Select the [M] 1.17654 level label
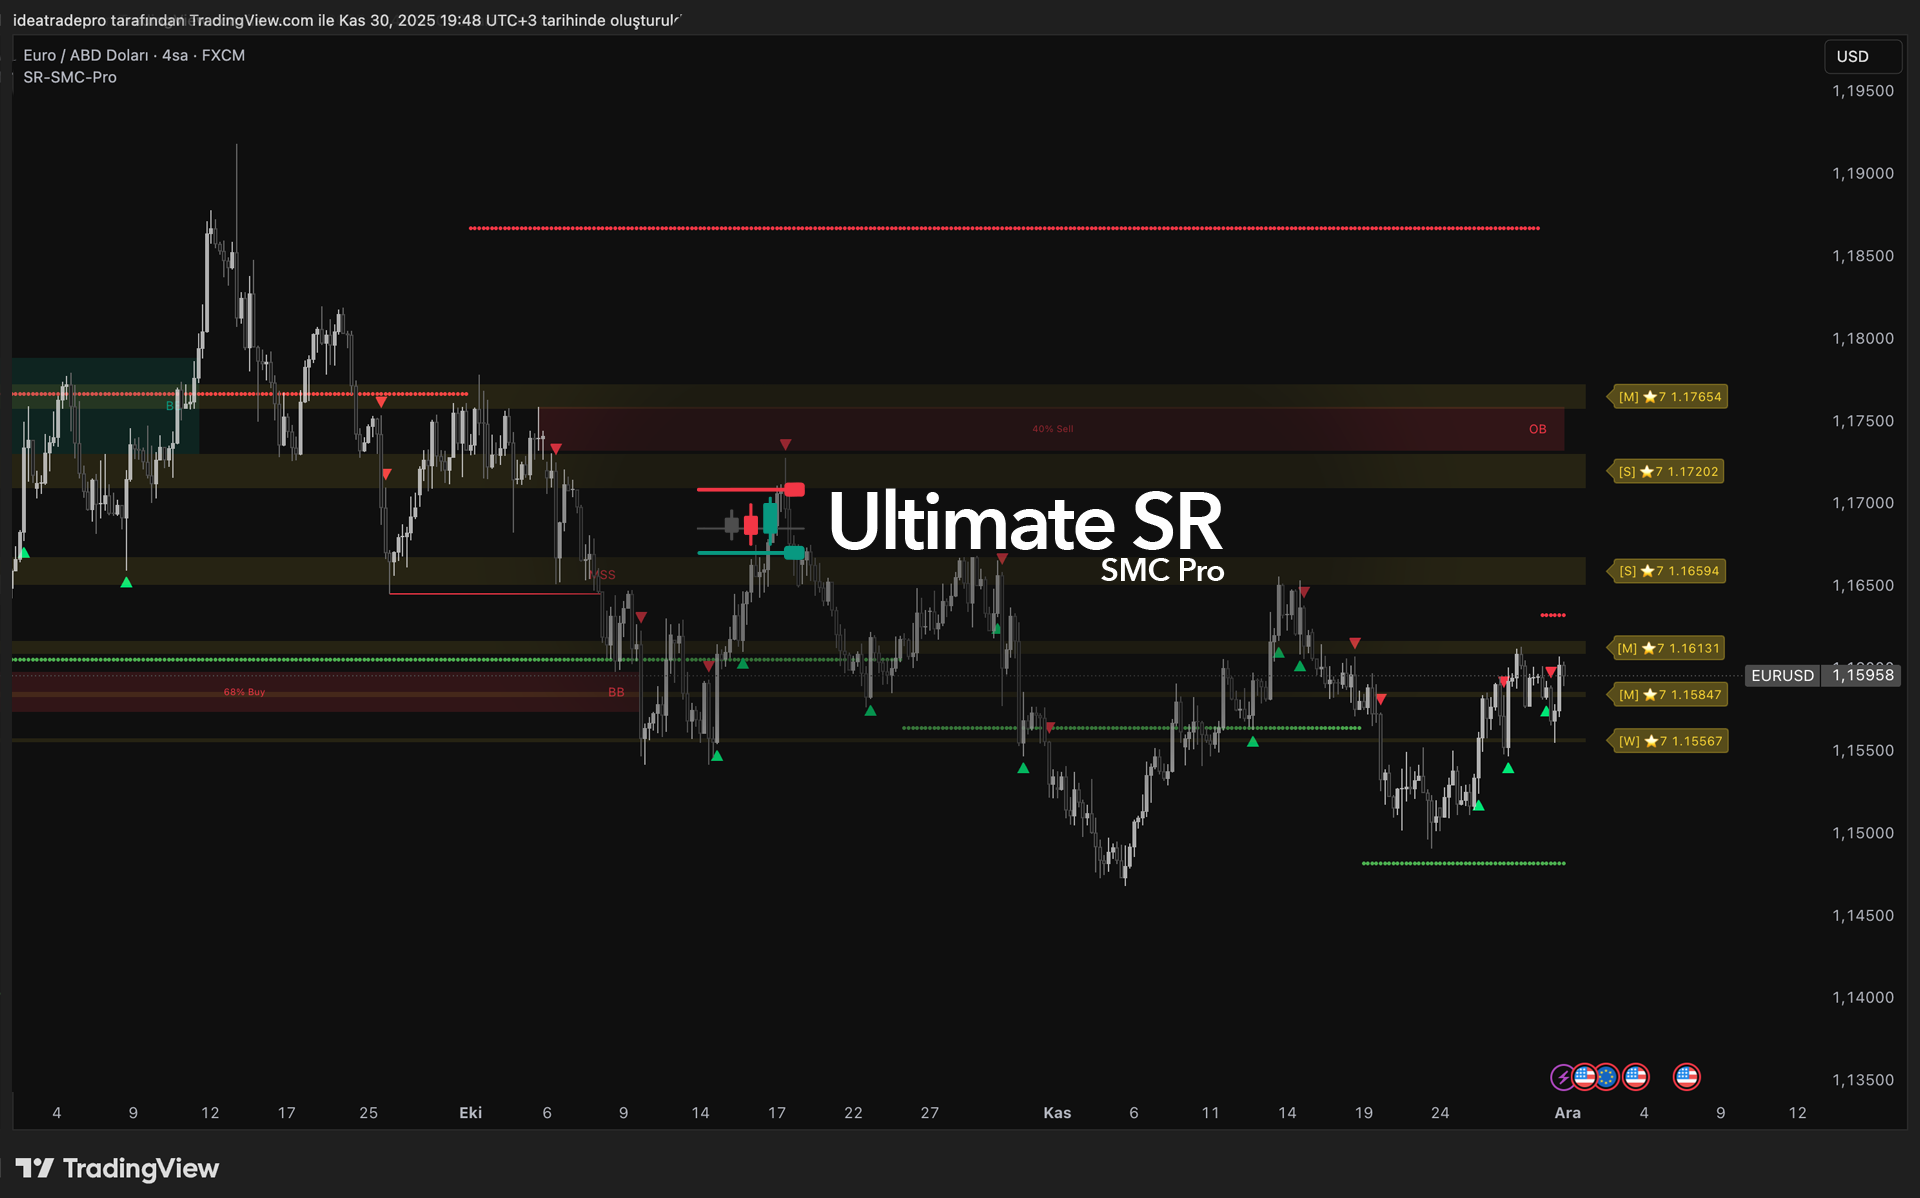The height and width of the screenshot is (1198, 1920). [1669, 397]
